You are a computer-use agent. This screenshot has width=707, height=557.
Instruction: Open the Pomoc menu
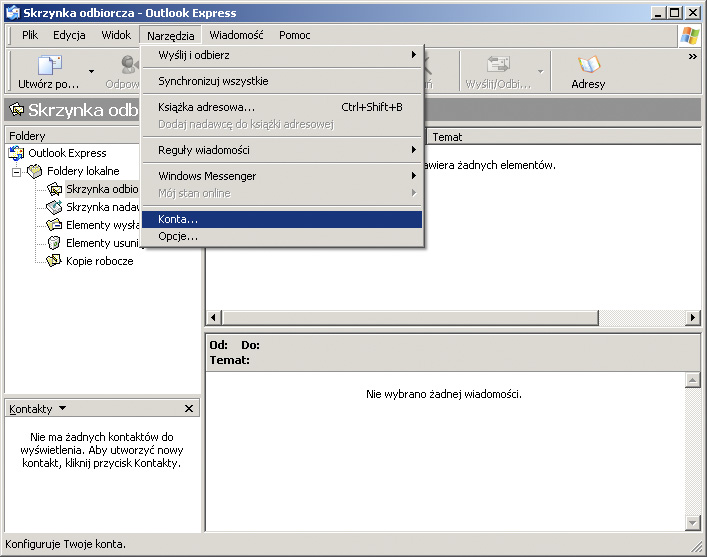click(x=294, y=35)
